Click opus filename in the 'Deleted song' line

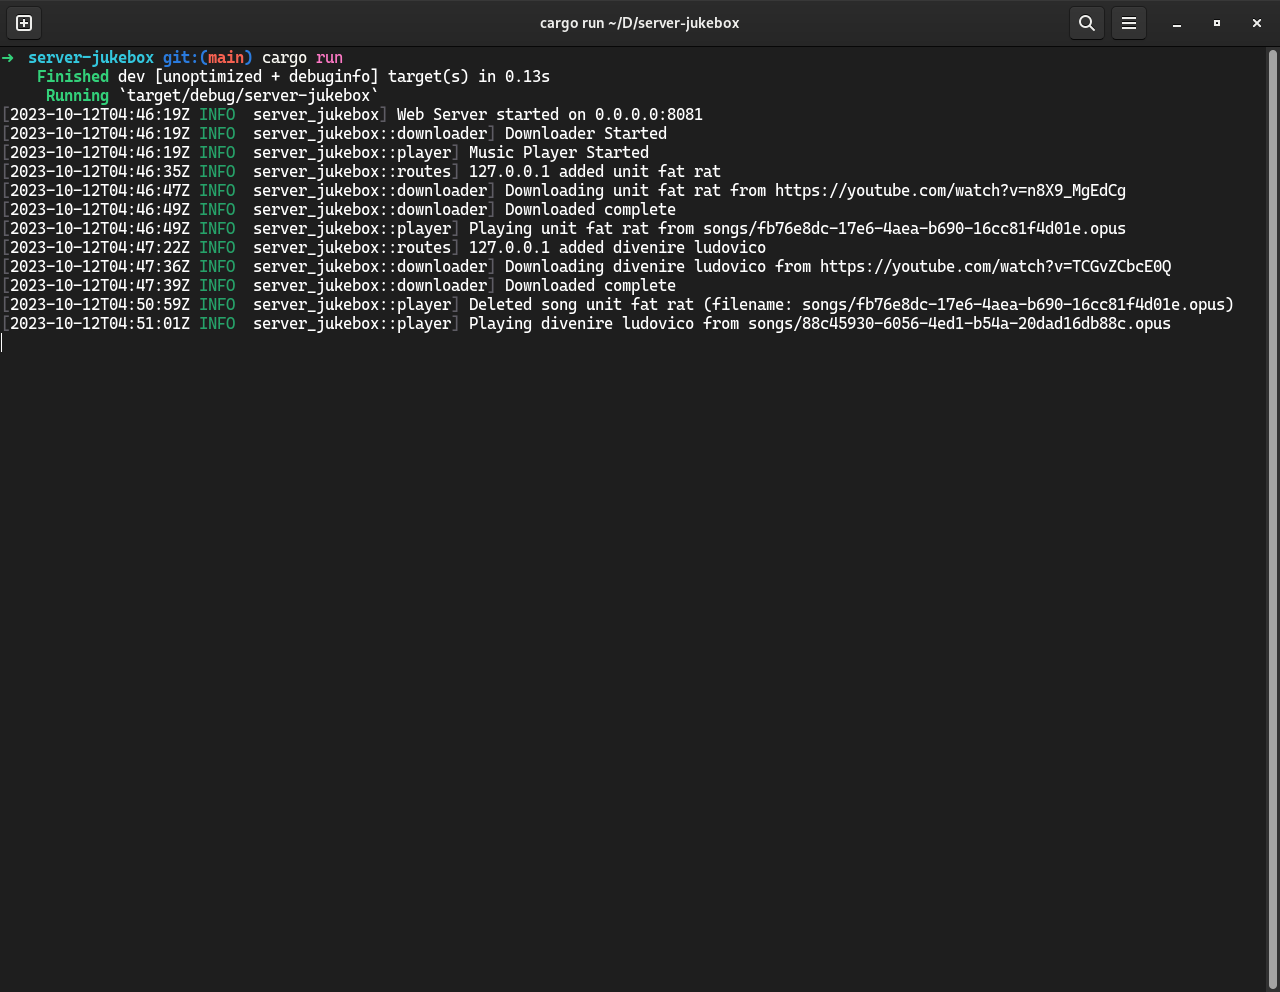[x=1013, y=304]
